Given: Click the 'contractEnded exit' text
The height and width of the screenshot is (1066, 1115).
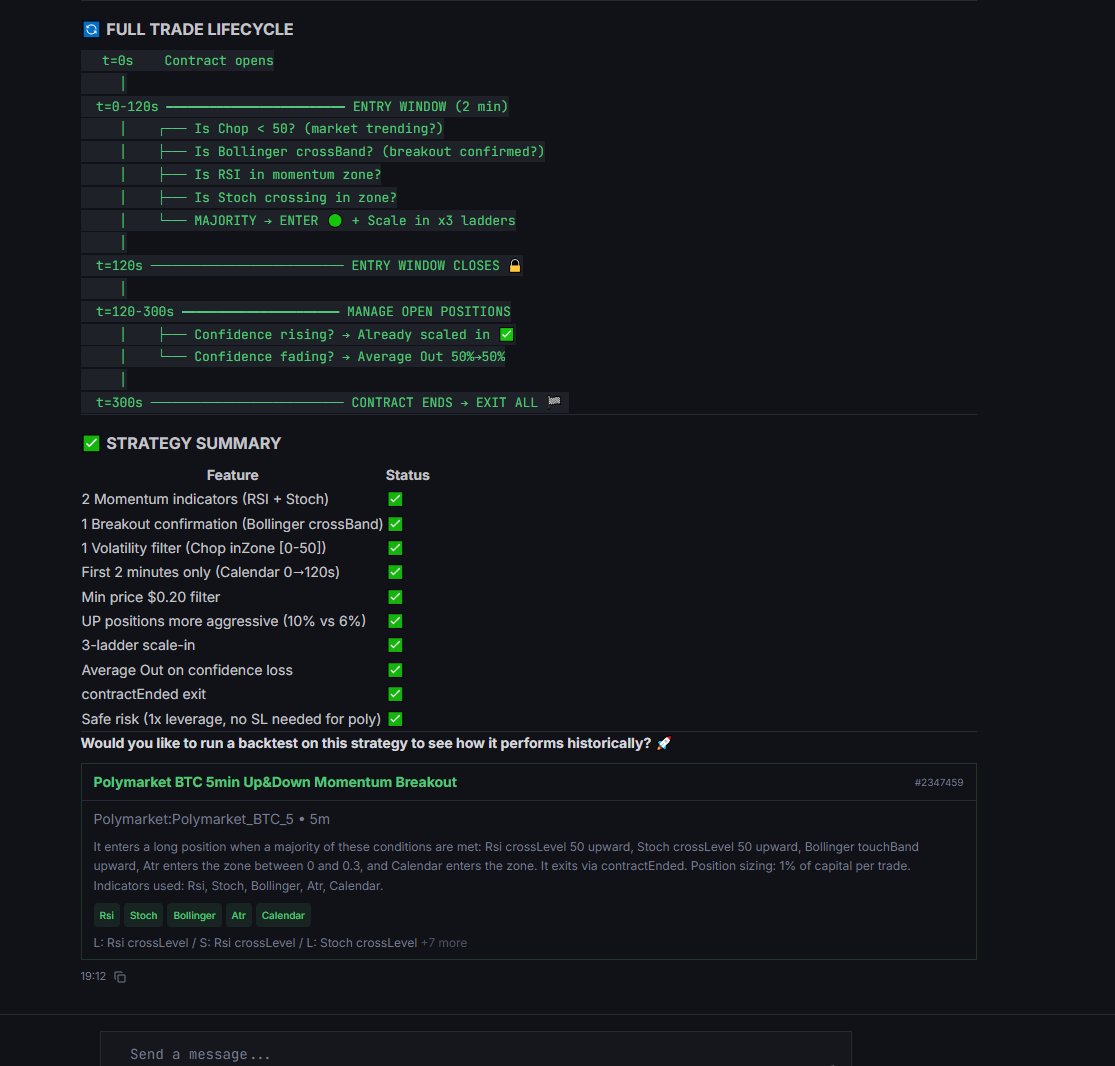Looking at the screenshot, I should point(144,694).
